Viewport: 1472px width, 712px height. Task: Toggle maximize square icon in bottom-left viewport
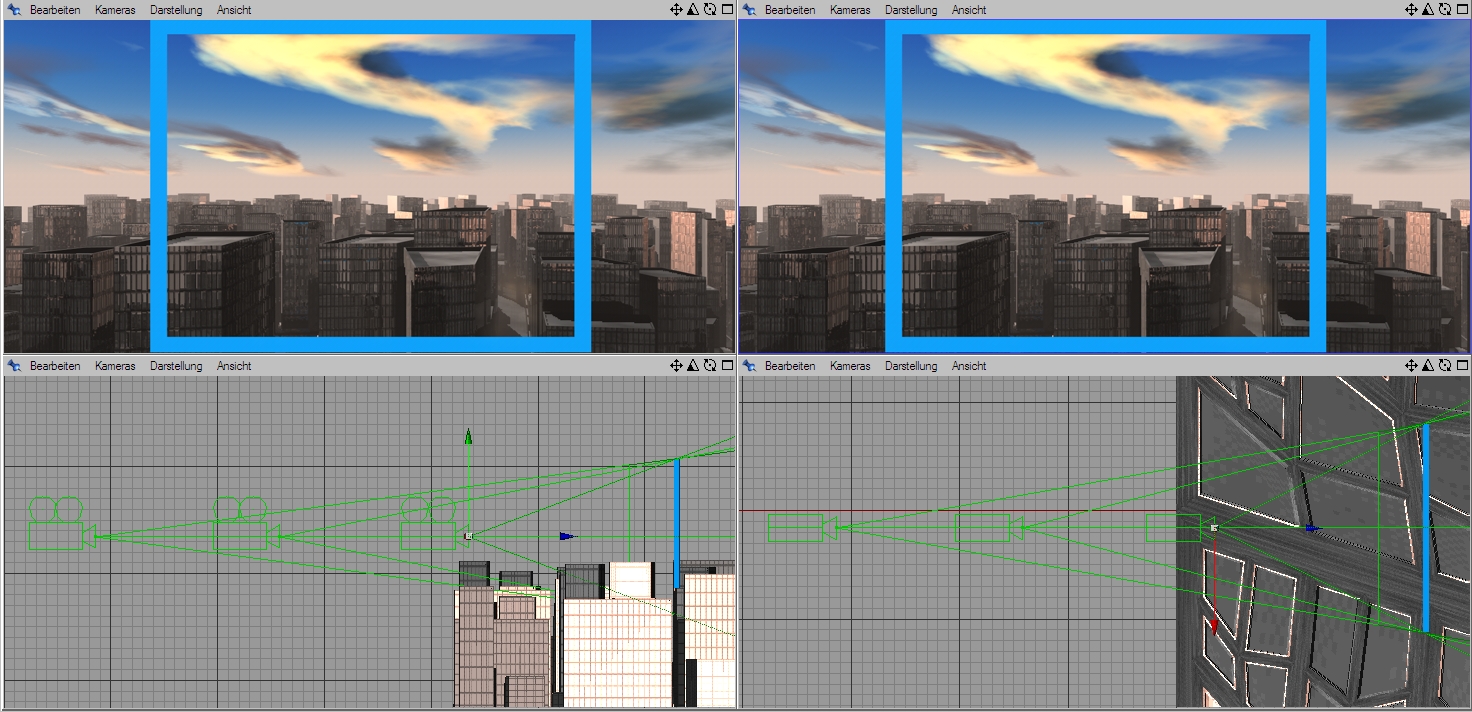(727, 366)
